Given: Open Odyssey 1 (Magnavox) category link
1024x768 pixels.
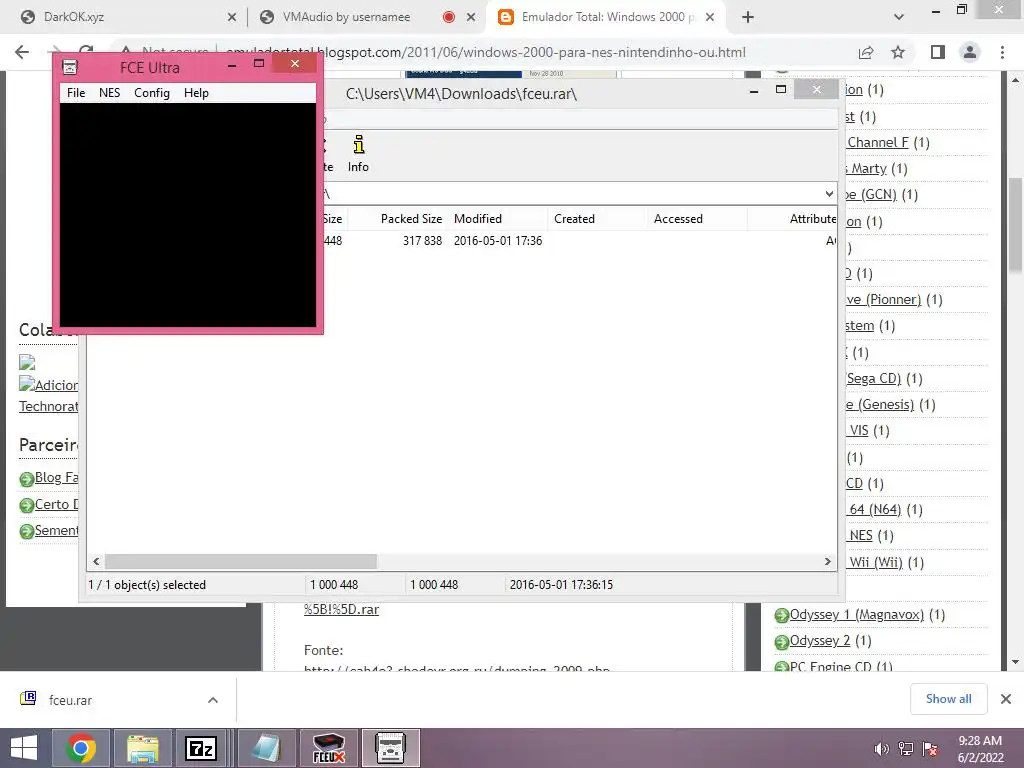Looking at the screenshot, I should tap(857, 615).
